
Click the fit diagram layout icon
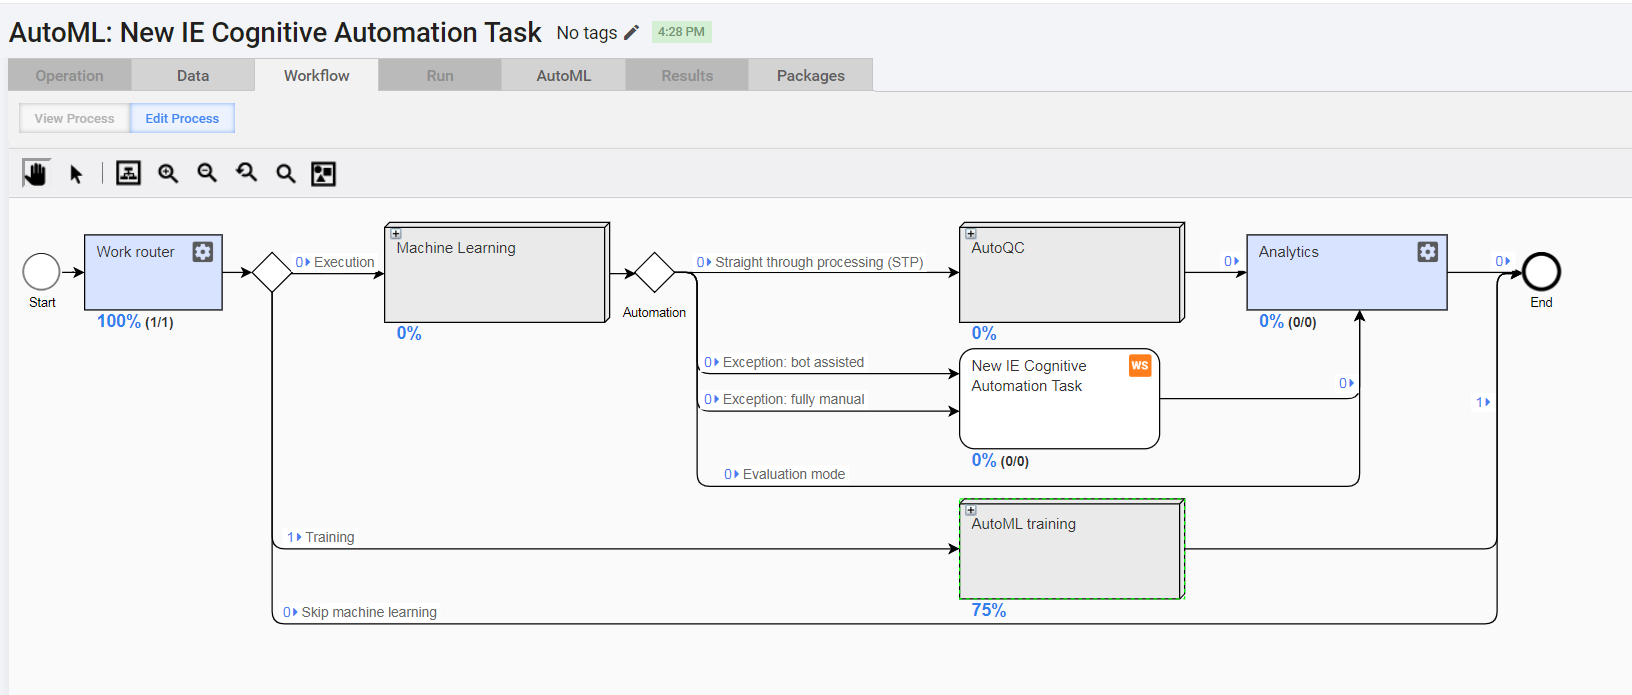click(128, 173)
